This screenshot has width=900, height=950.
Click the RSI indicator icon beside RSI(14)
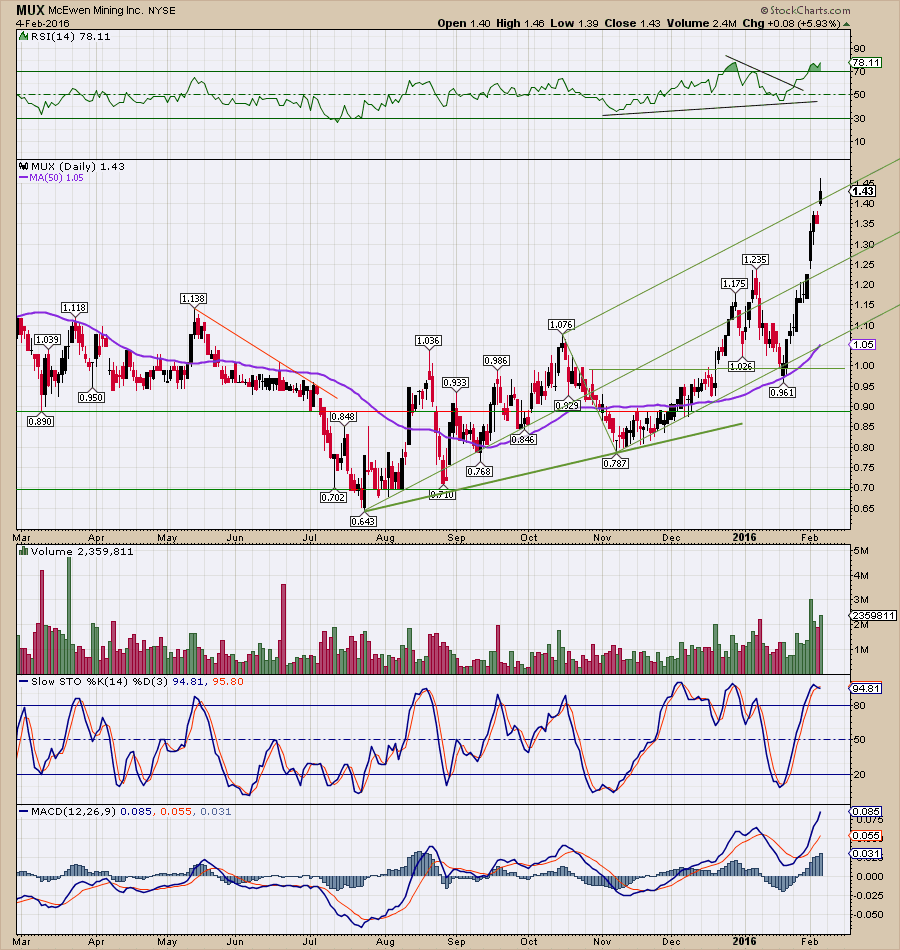pyautogui.click(x=24, y=36)
